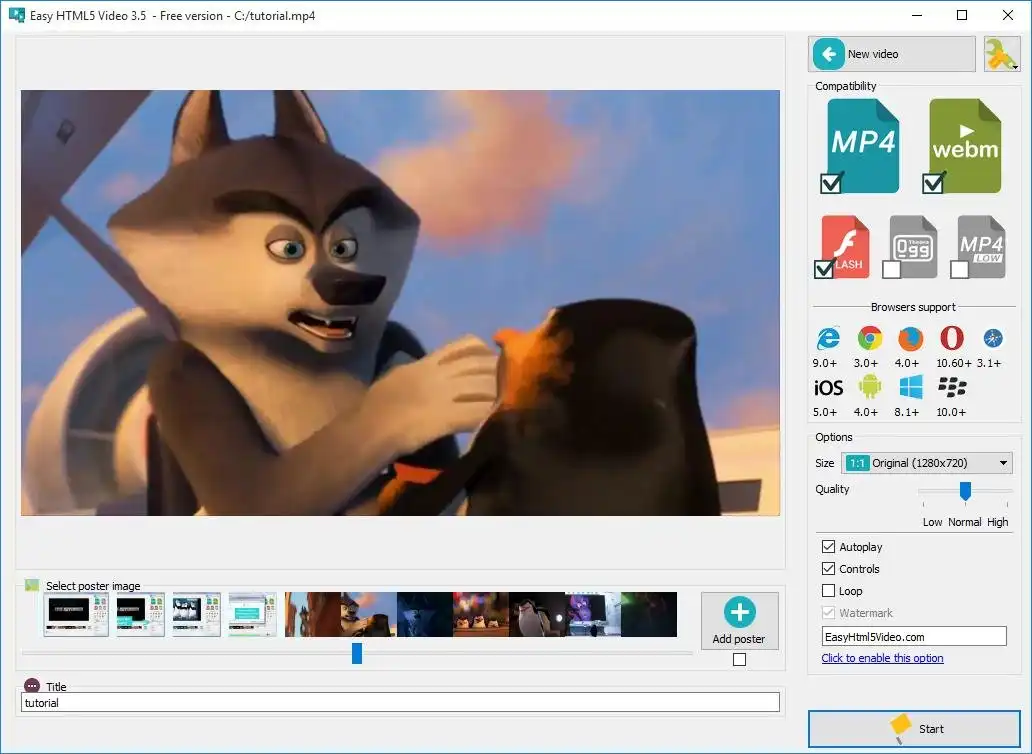
Task: Minimize the Easy HTML5 Video window
Action: tap(917, 15)
